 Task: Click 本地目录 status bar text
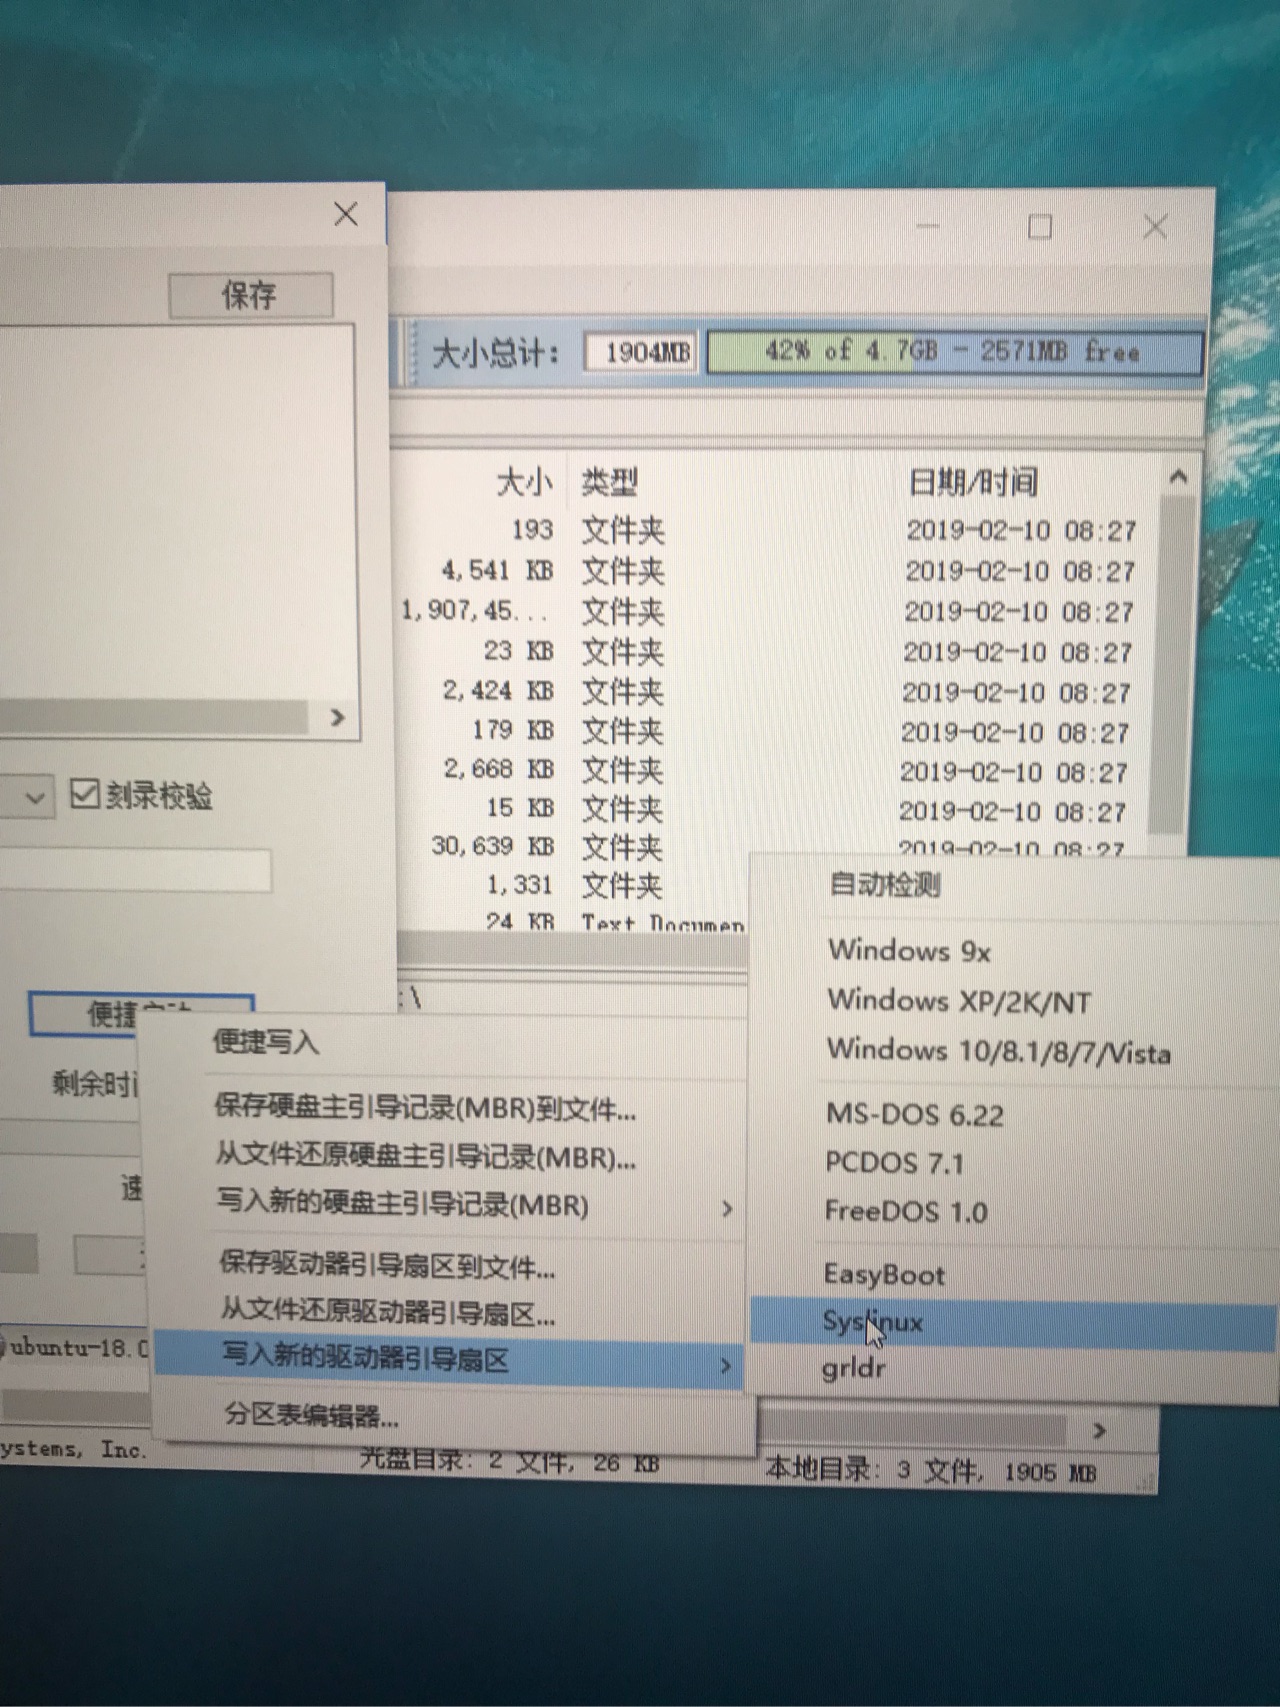pyautogui.click(x=930, y=1471)
